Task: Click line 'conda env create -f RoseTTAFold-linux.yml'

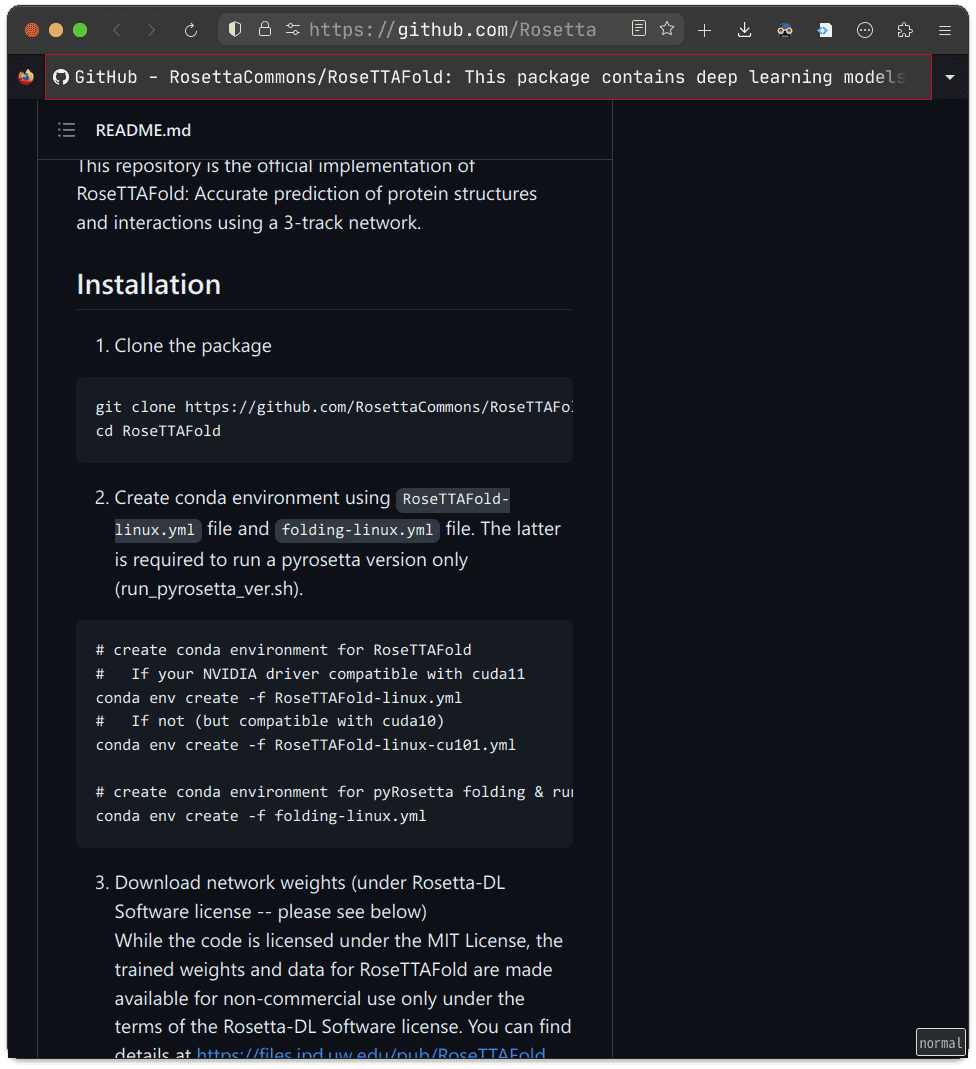Action: pos(279,698)
